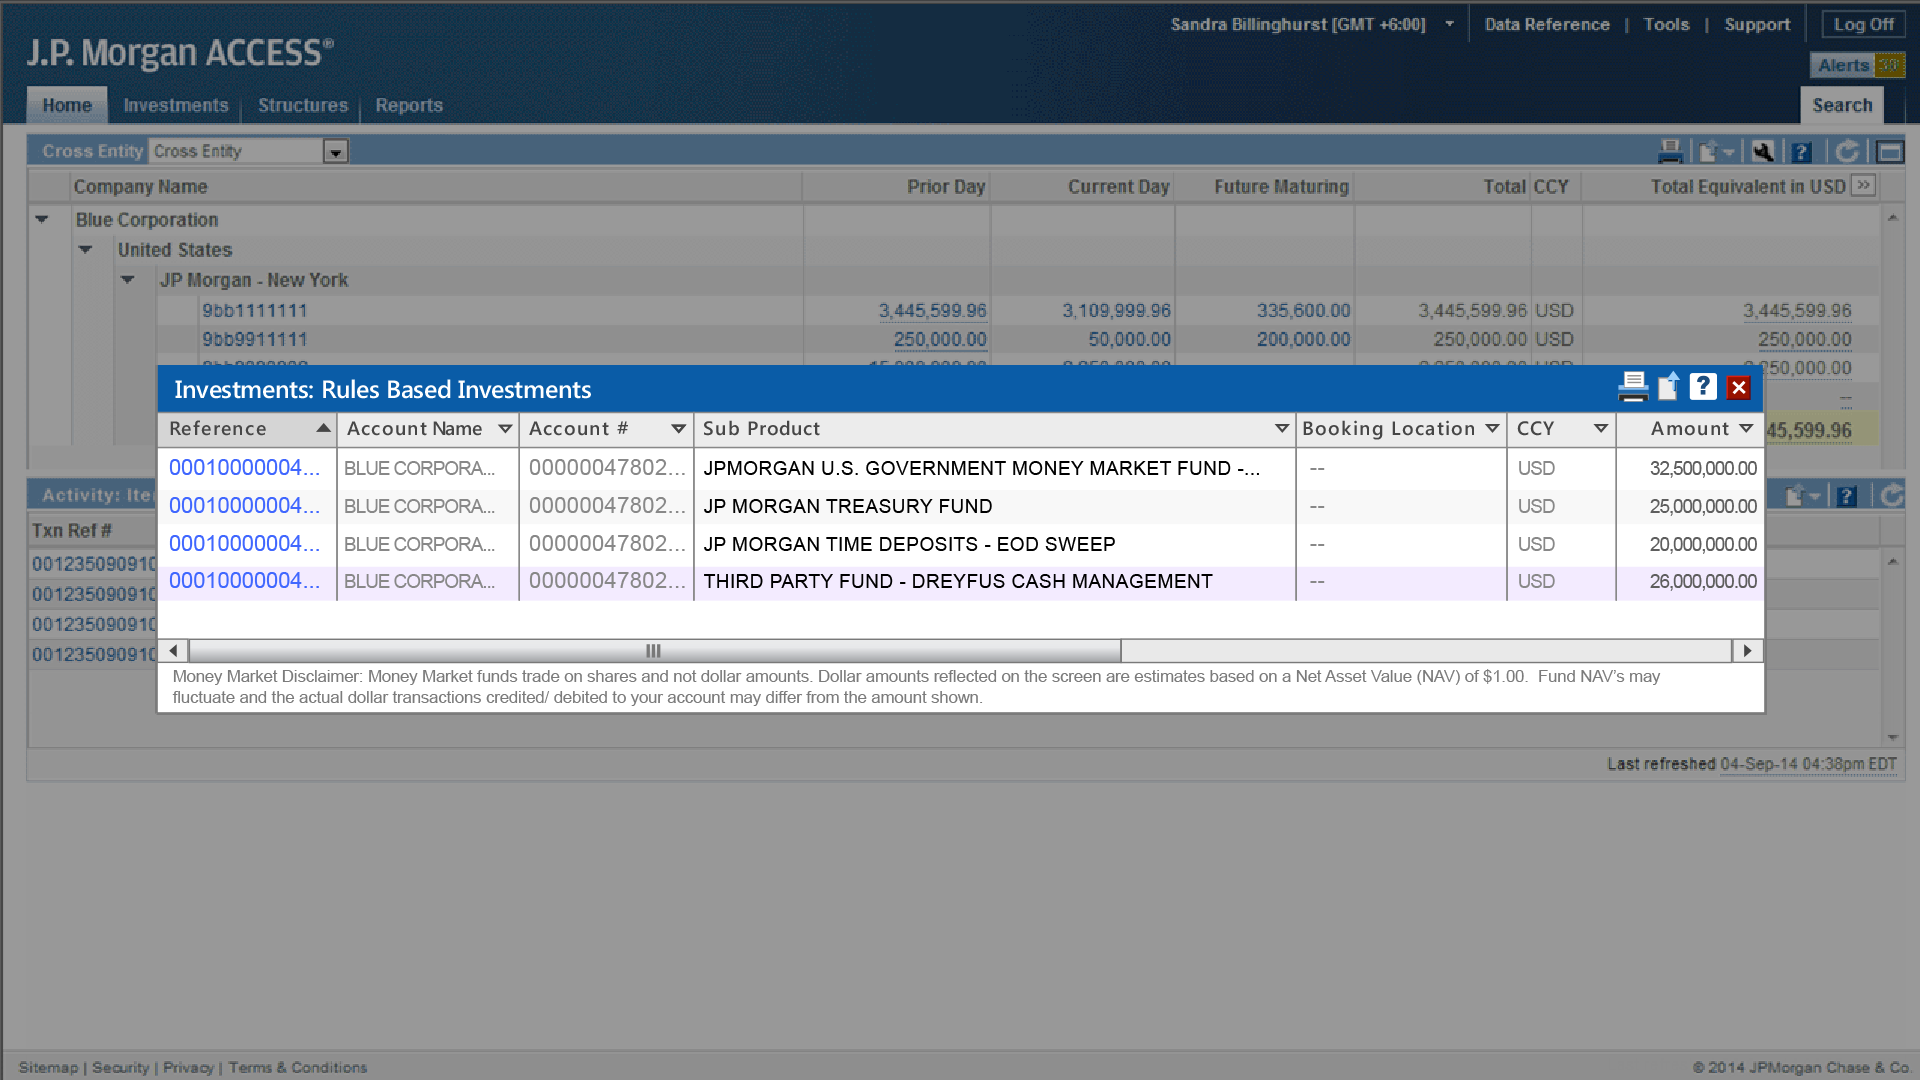Screen dimensions: 1920x1080
Task: Click the wrench settings icon in Cross Entity toolbar
Action: [x=1763, y=151]
